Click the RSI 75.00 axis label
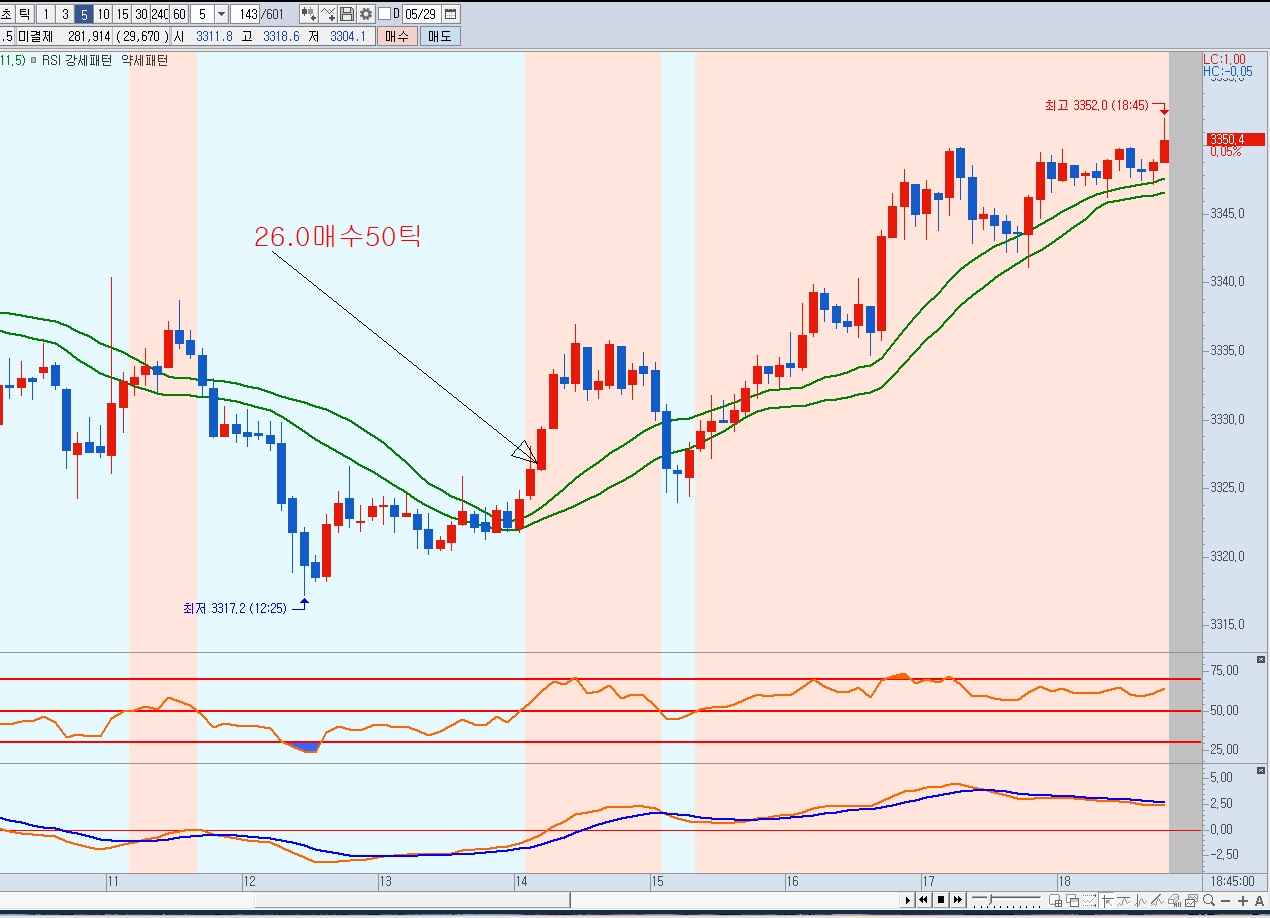This screenshot has width=1270, height=918. [1223, 670]
